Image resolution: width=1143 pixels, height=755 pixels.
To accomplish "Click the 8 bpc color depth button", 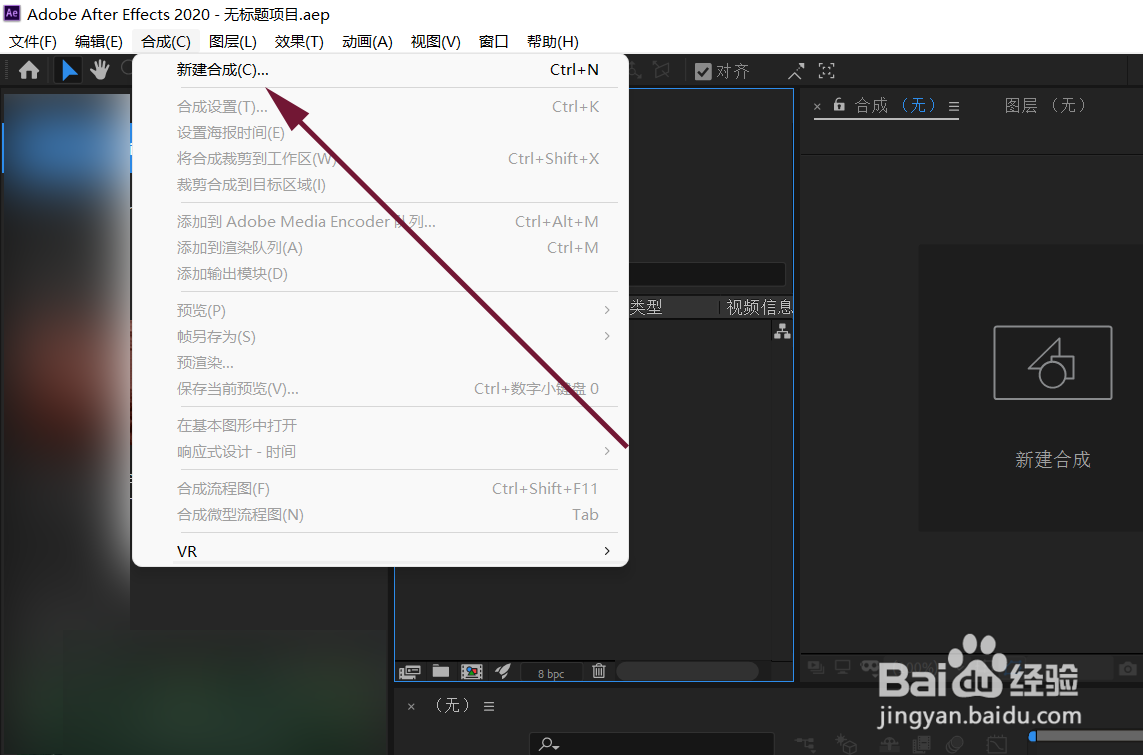I will 551,672.
